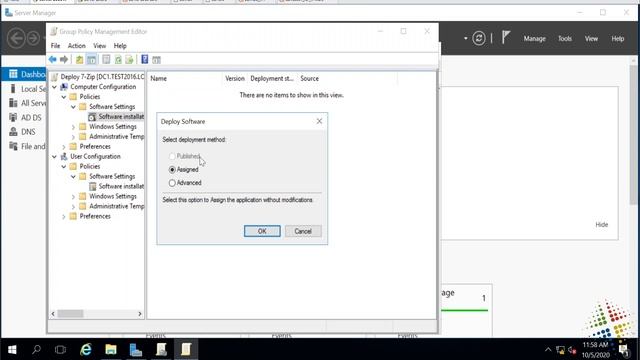The height and width of the screenshot is (360, 640).
Task: Expand Preferences under User Configuration
Action: coord(64,216)
